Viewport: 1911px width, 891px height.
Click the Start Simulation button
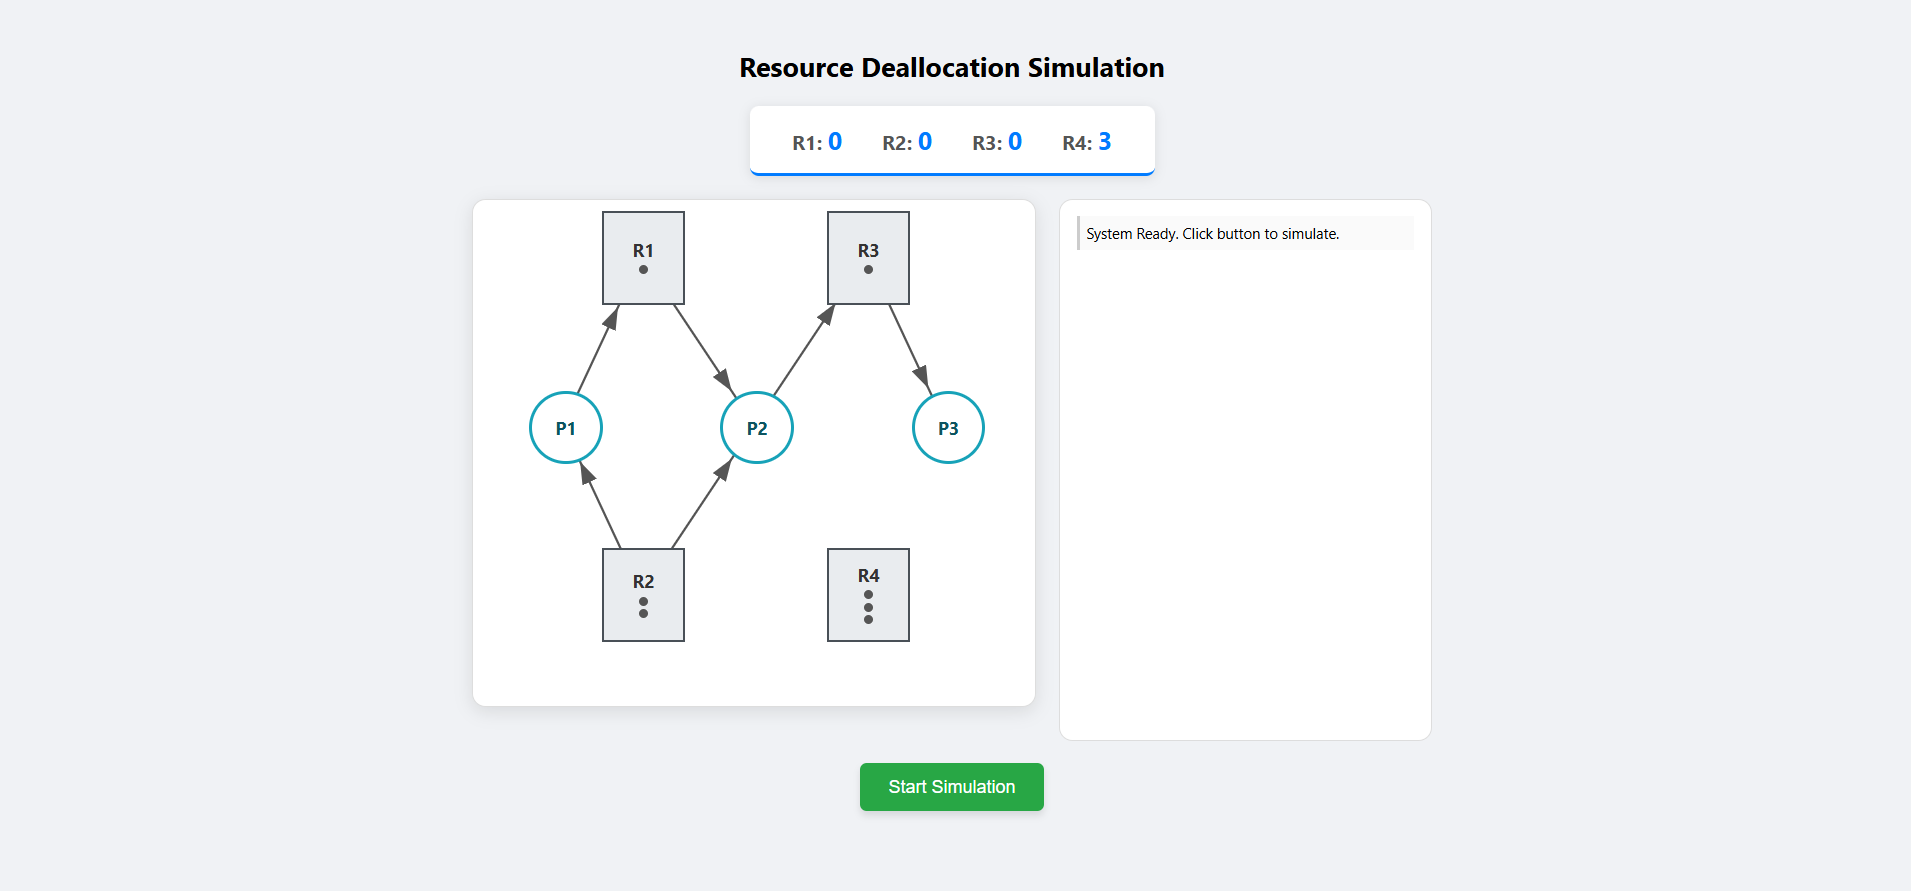pyautogui.click(x=951, y=787)
